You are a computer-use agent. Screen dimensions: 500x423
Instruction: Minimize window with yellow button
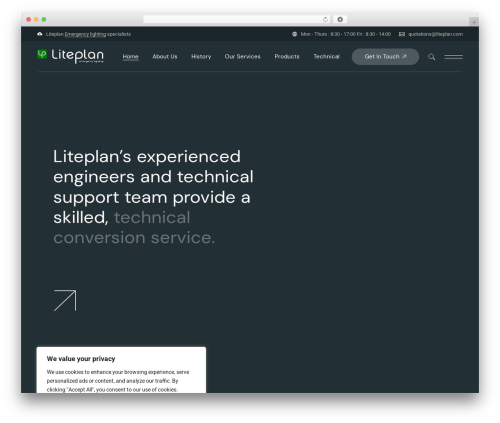(x=36, y=20)
